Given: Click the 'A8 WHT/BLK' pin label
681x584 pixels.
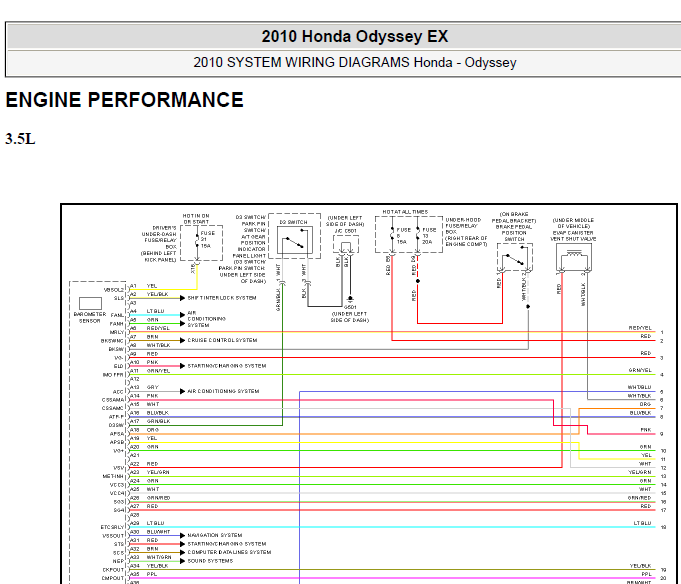Looking at the screenshot, I should pyautogui.click(x=150, y=345).
